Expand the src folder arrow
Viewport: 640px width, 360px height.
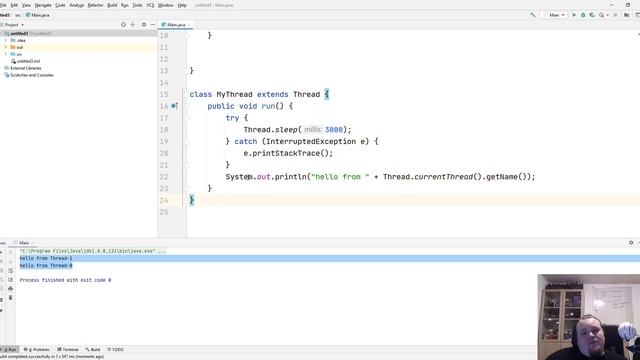(6, 54)
